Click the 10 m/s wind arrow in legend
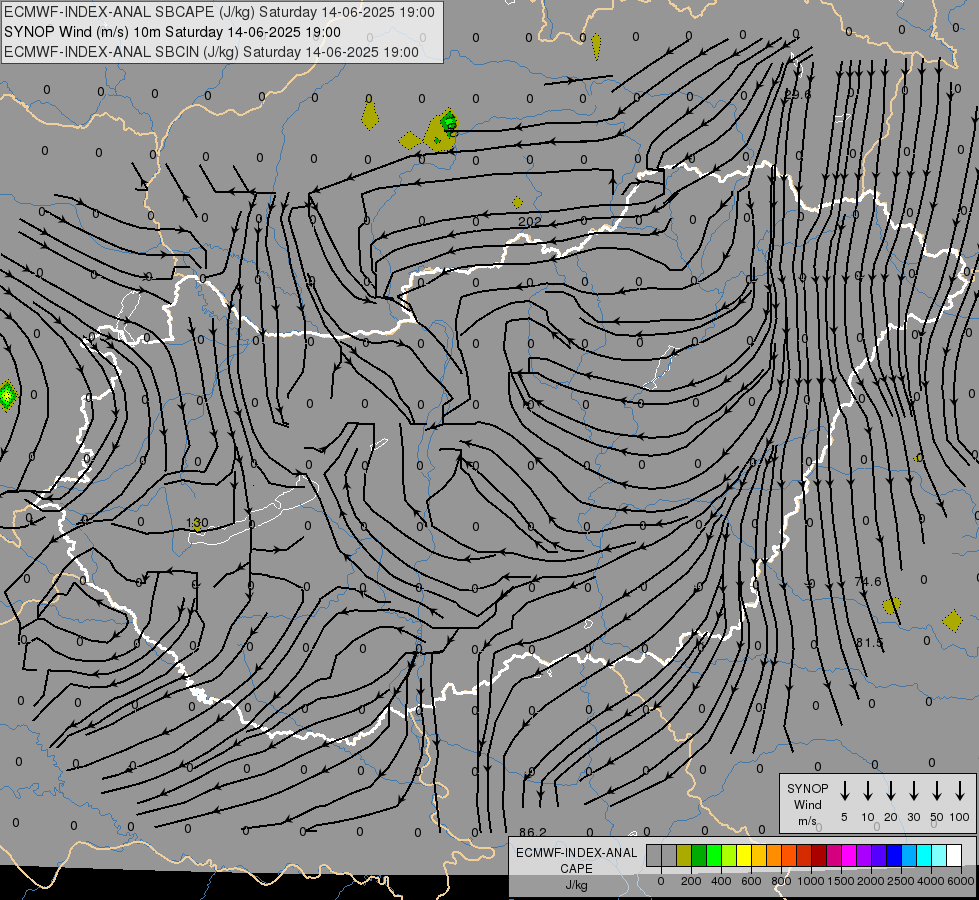 tap(868, 791)
